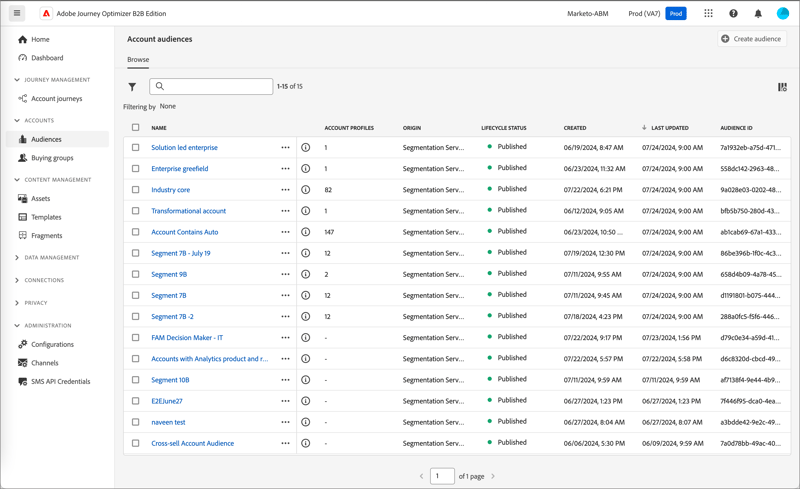This screenshot has height=489, width=800.
Task: Open the filter funnel icon
Action: tap(132, 87)
